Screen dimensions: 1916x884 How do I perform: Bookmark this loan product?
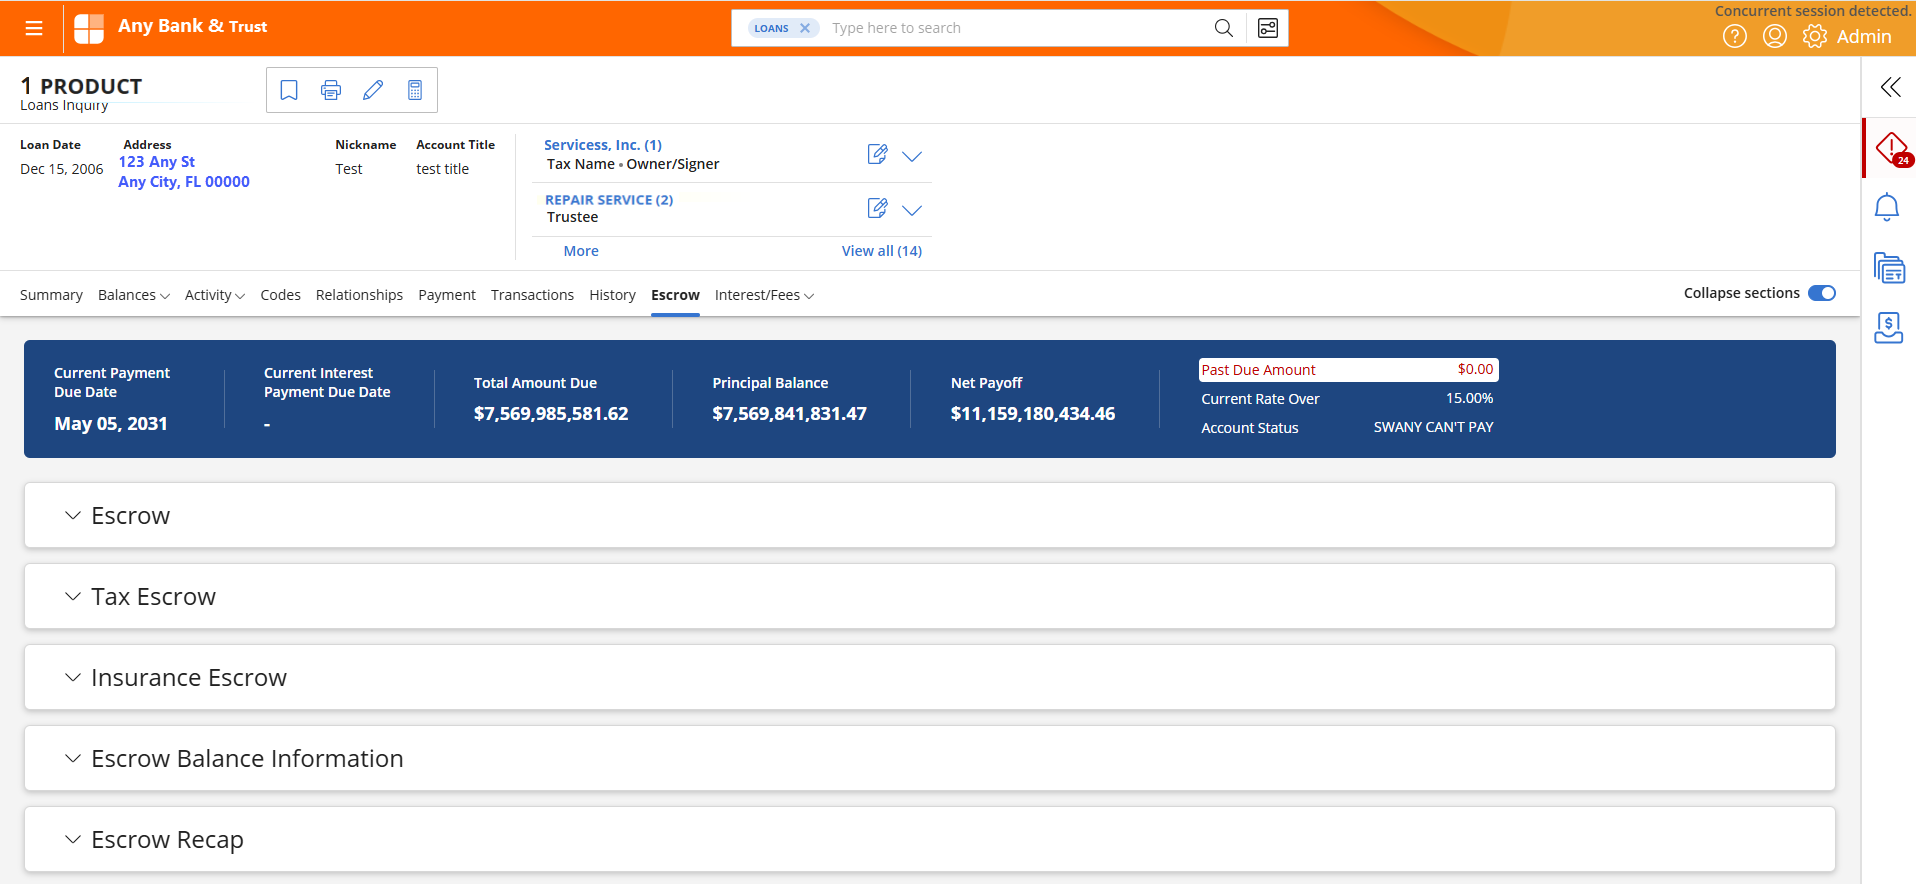(x=289, y=90)
